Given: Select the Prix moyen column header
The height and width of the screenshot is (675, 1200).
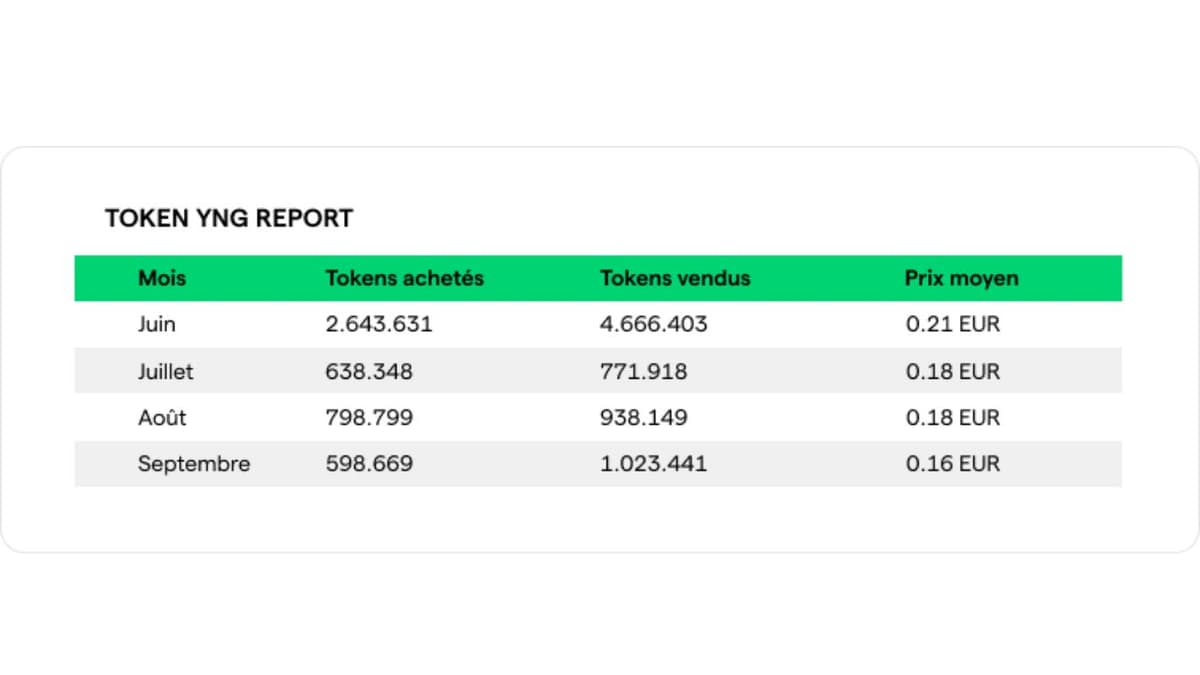Looking at the screenshot, I should point(961,278).
